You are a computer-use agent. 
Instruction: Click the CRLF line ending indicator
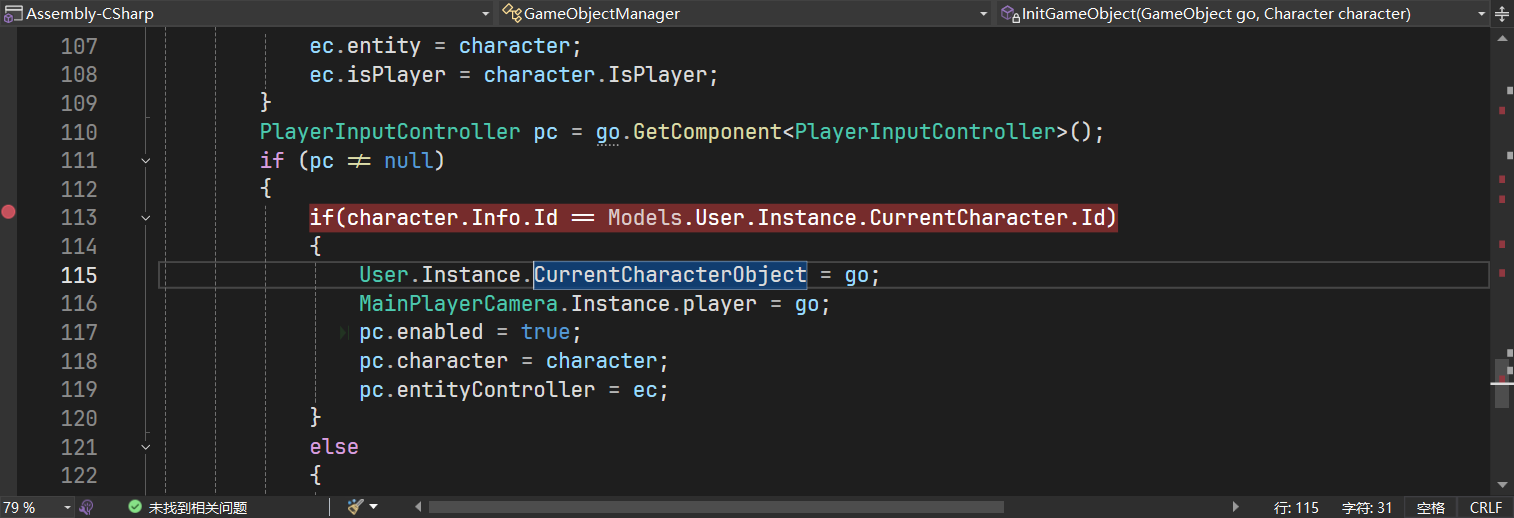point(1485,507)
